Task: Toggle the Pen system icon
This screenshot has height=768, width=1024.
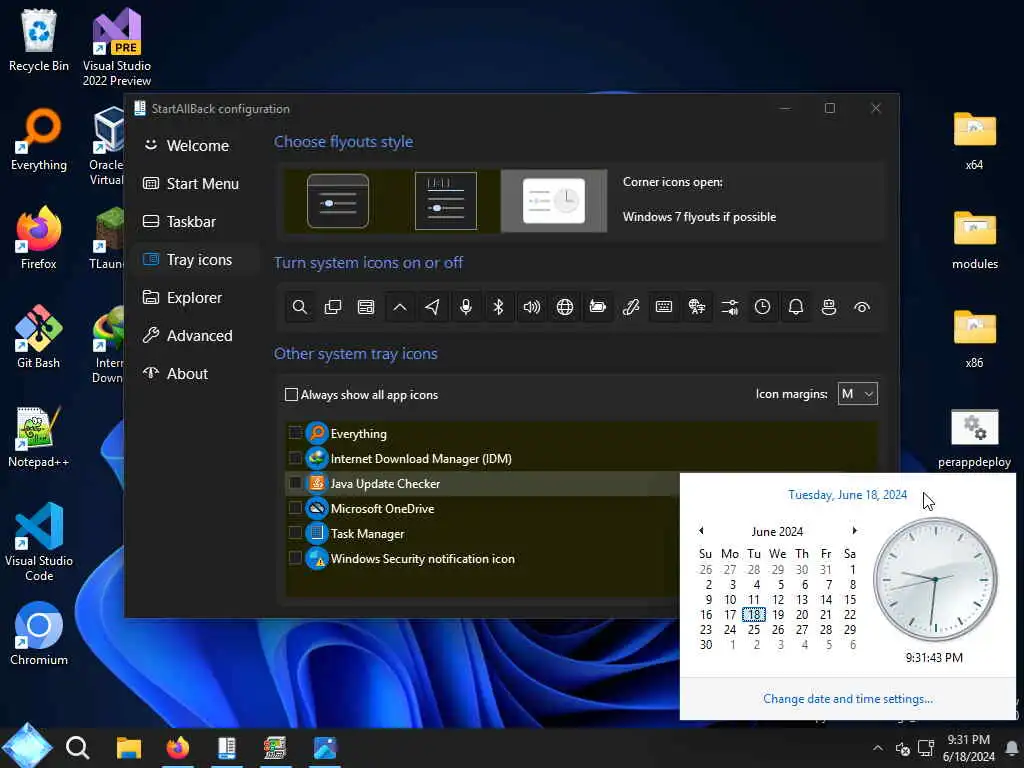Action: tap(631, 307)
